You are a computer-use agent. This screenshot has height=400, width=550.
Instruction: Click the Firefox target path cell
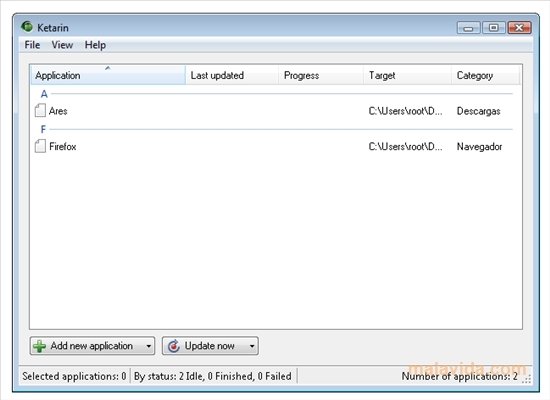(x=405, y=146)
